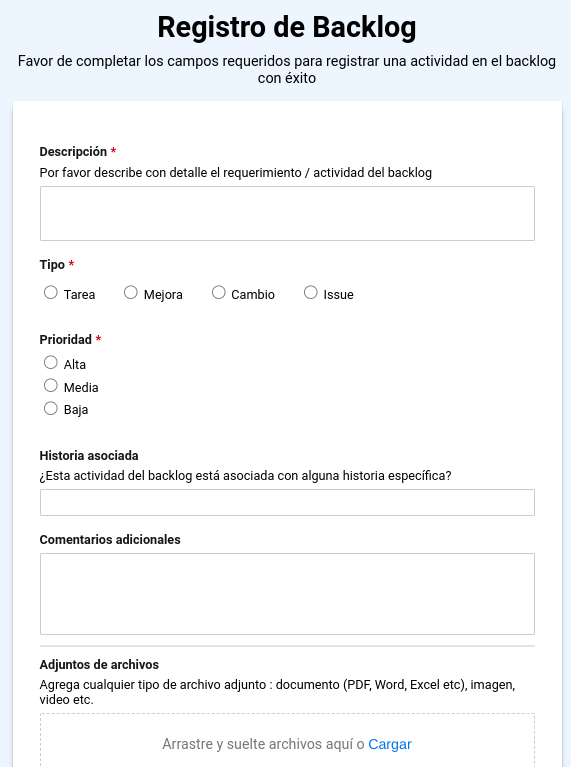
Task: Choose Mejora as the Tipo
Action: (131, 293)
